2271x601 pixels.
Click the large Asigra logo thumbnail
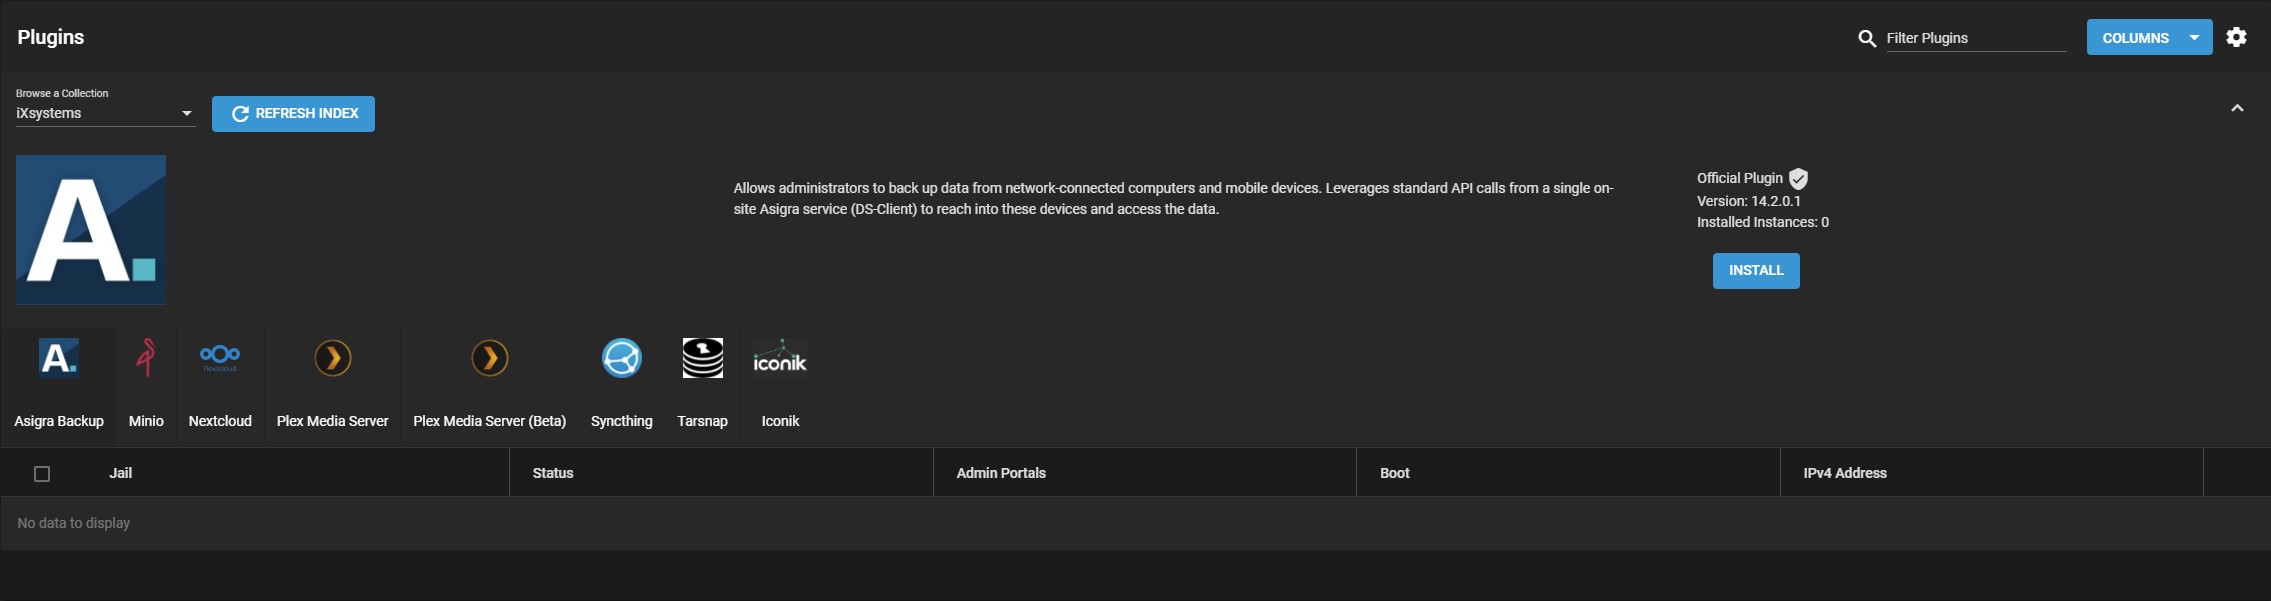tap(91, 230)
